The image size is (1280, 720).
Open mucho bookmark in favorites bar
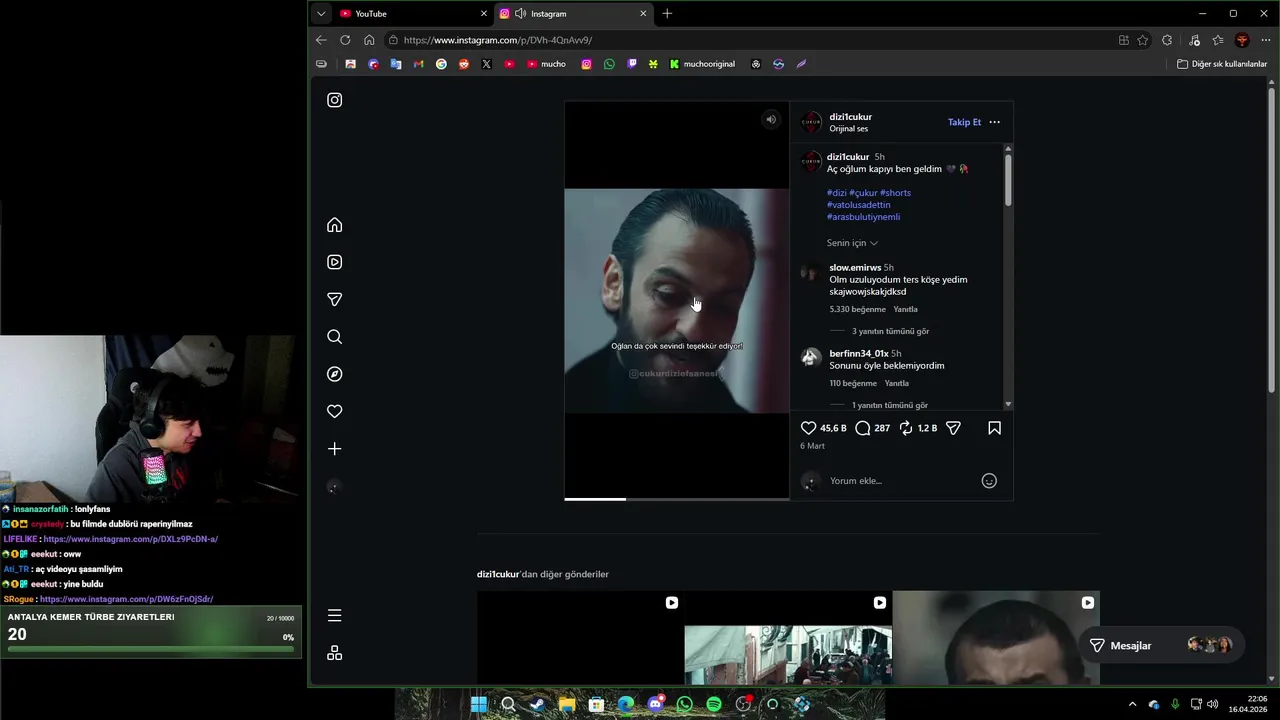pyautogui.click(x=547, y=64)
